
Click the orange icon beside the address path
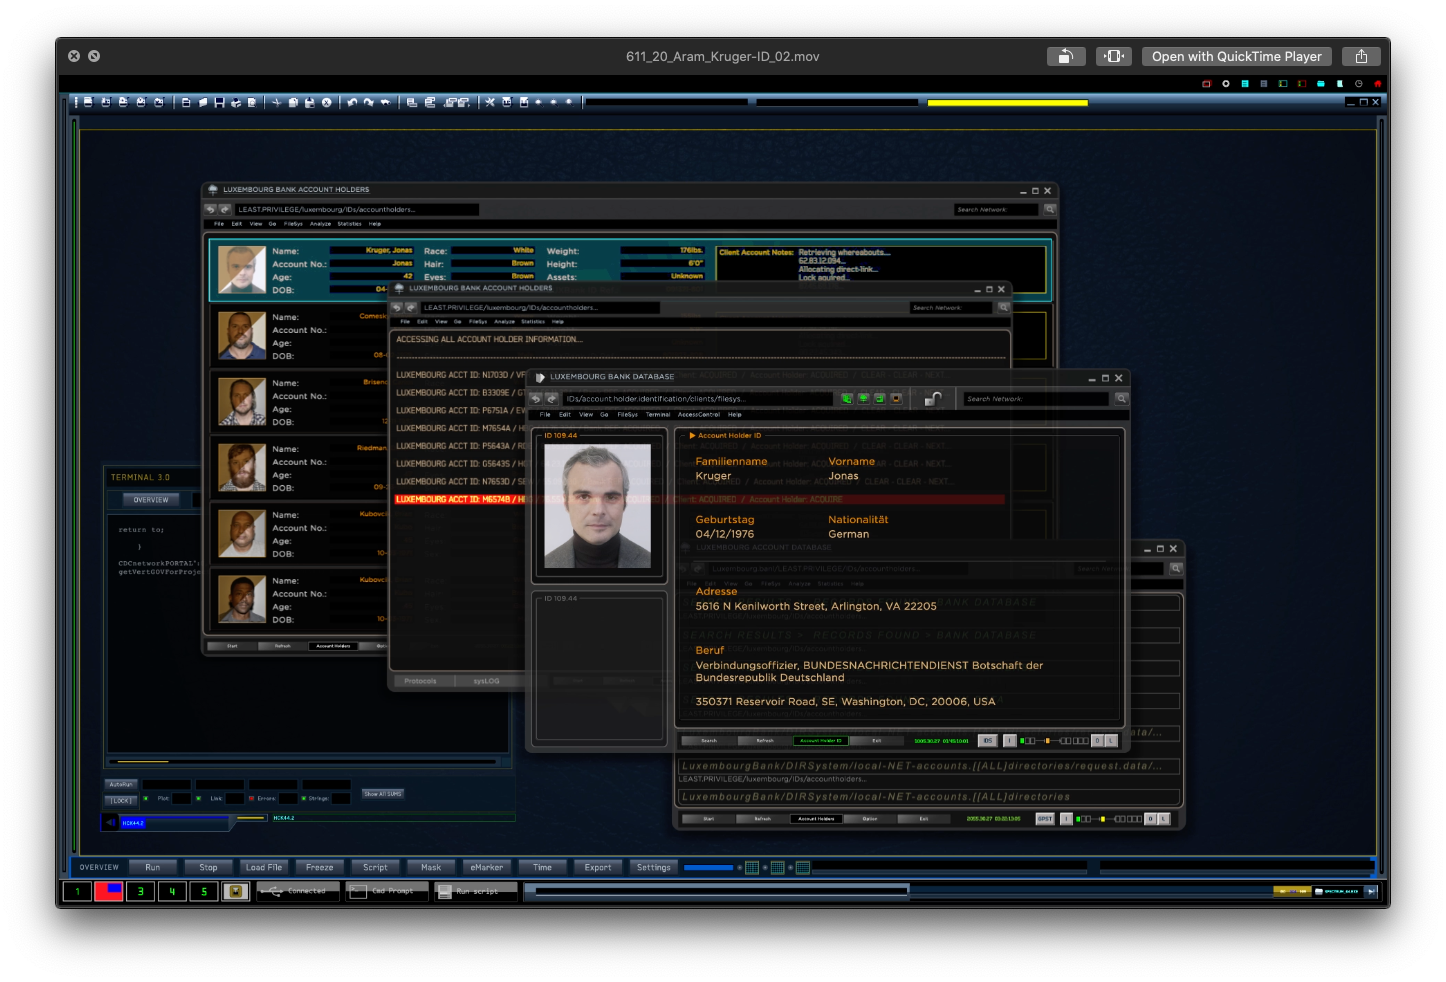[896, 398]
